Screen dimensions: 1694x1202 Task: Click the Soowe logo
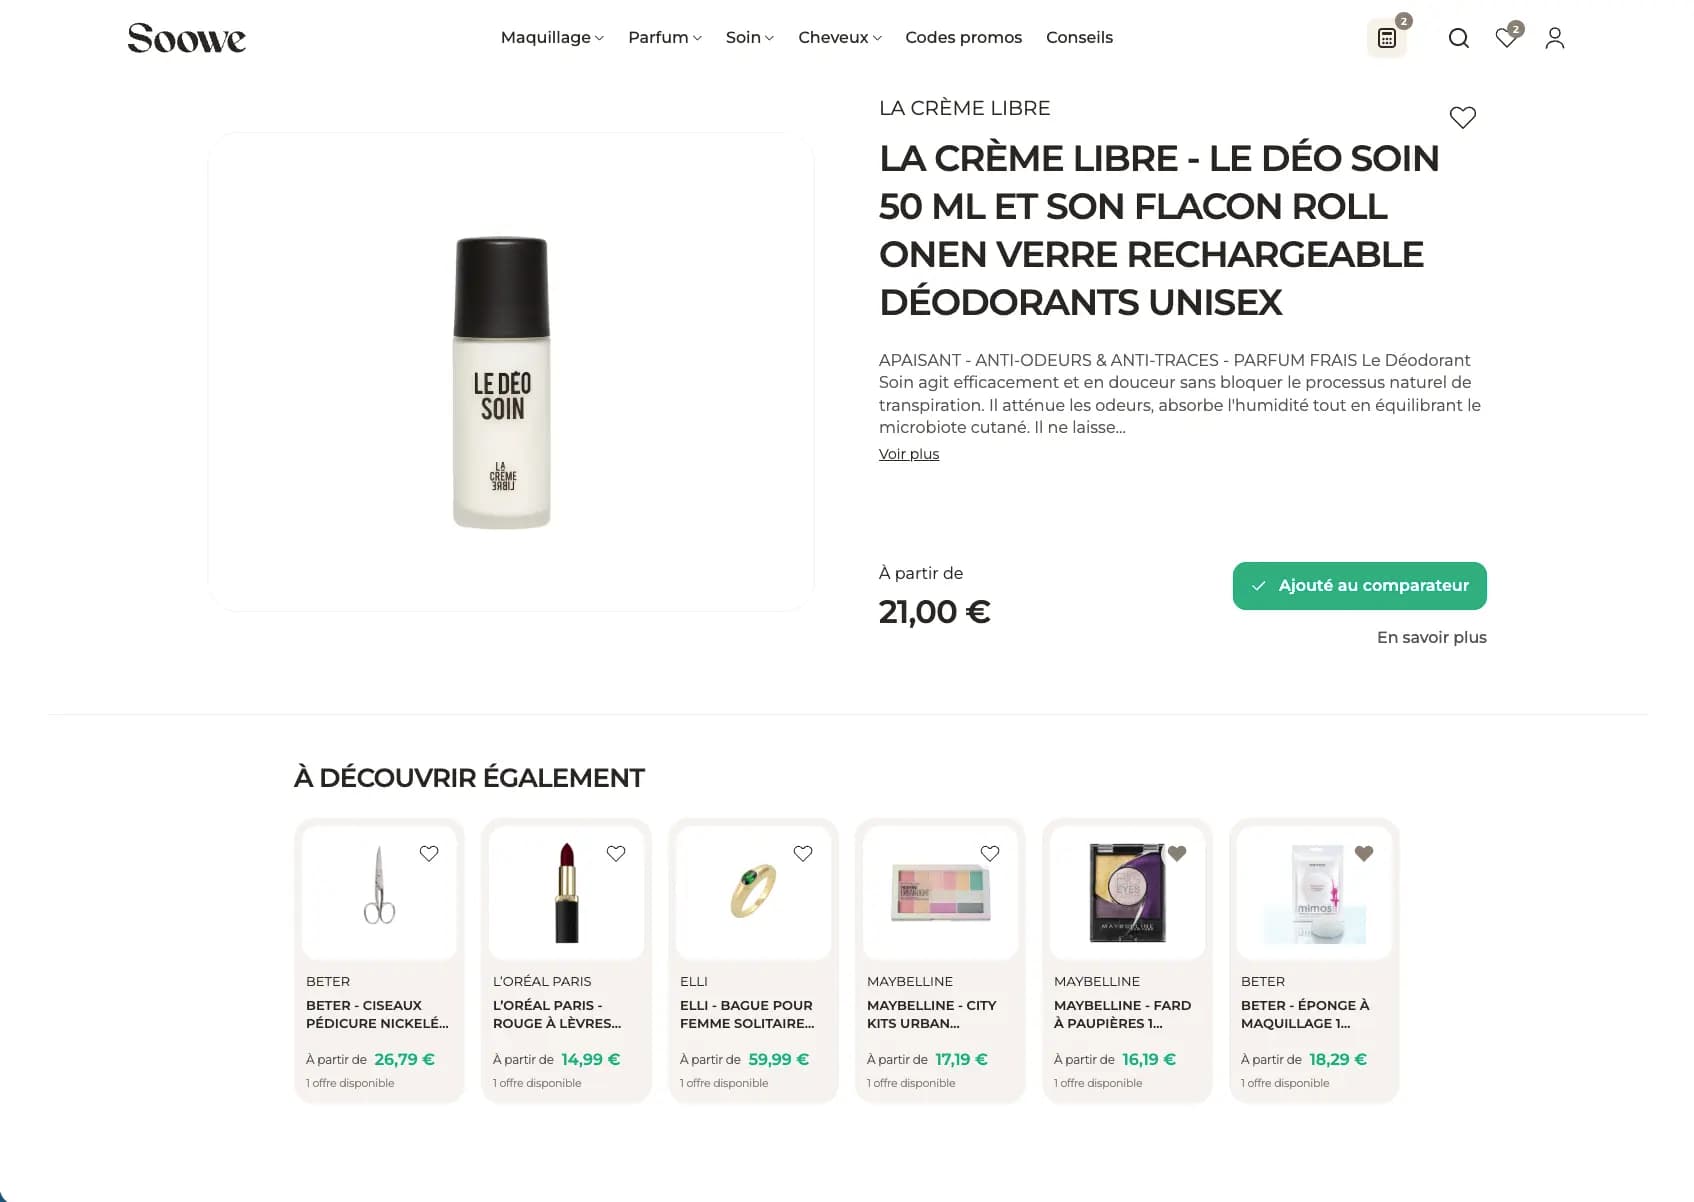tap(186, 38)
